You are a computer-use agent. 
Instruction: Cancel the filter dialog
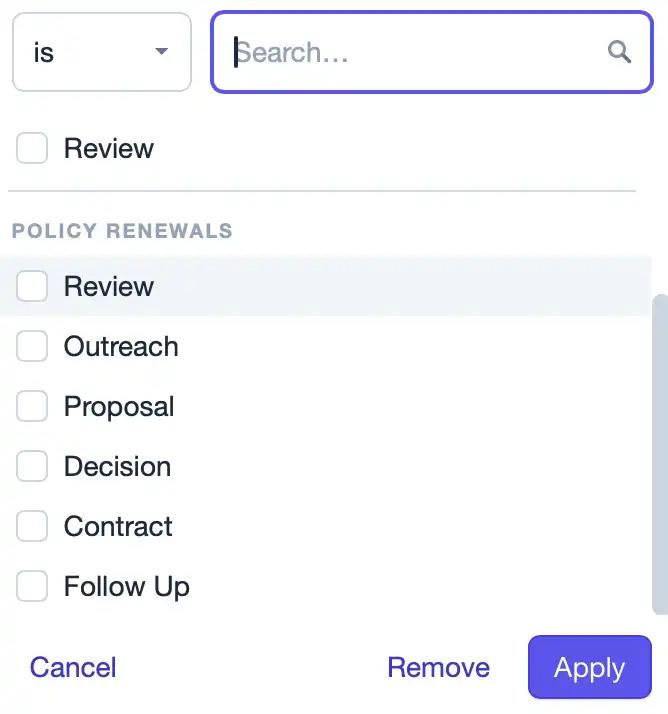click(x=73, y=668)
